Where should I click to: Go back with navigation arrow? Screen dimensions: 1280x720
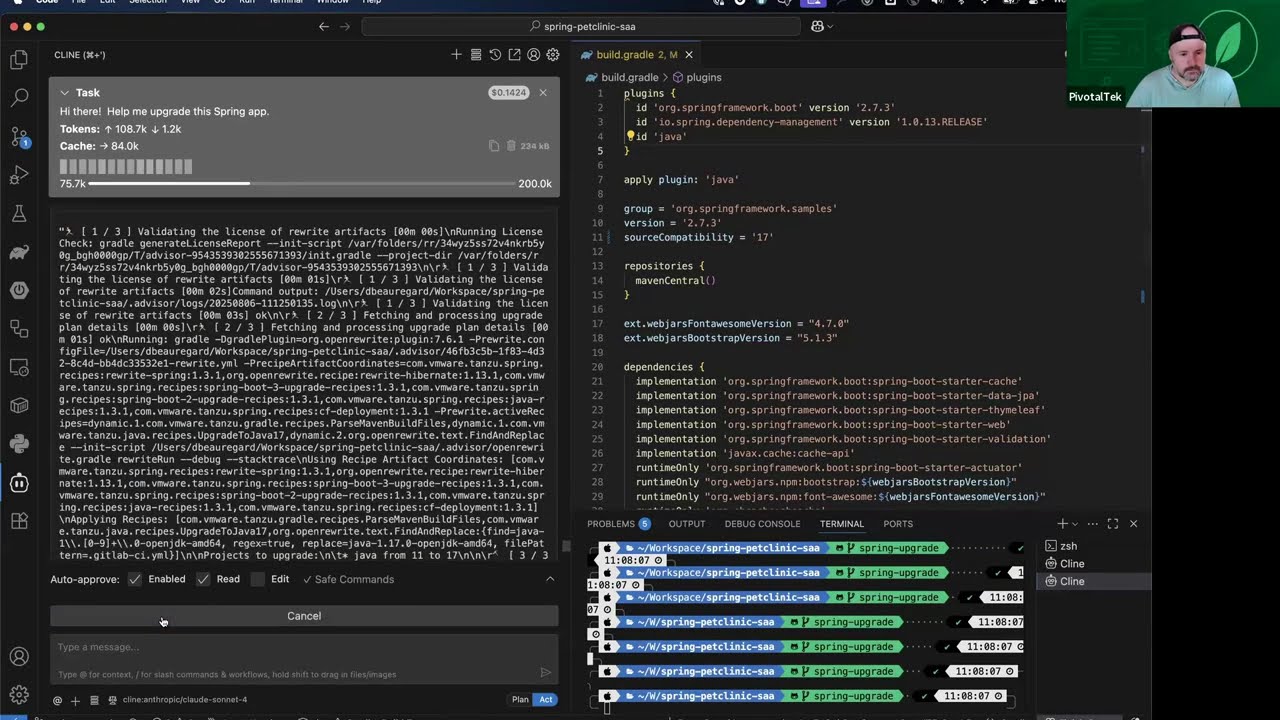click(x=323, y=27)
